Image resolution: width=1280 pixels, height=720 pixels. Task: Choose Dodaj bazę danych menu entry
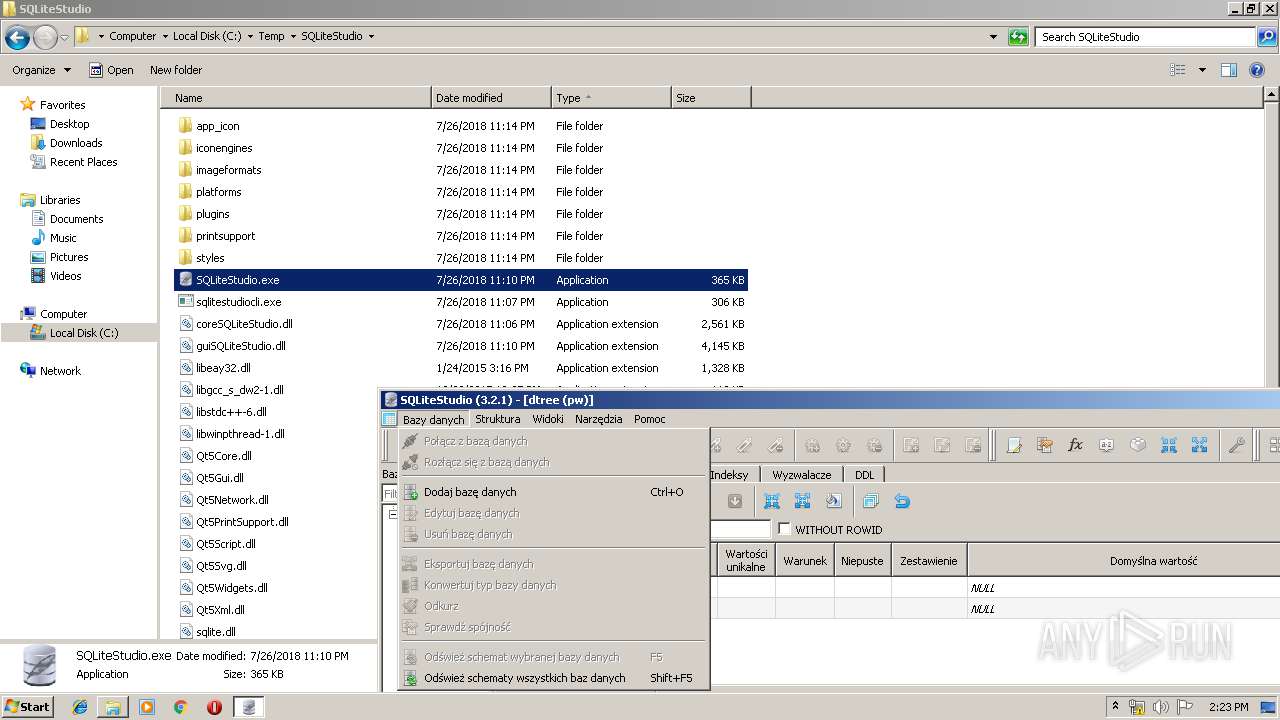[553, 492]
